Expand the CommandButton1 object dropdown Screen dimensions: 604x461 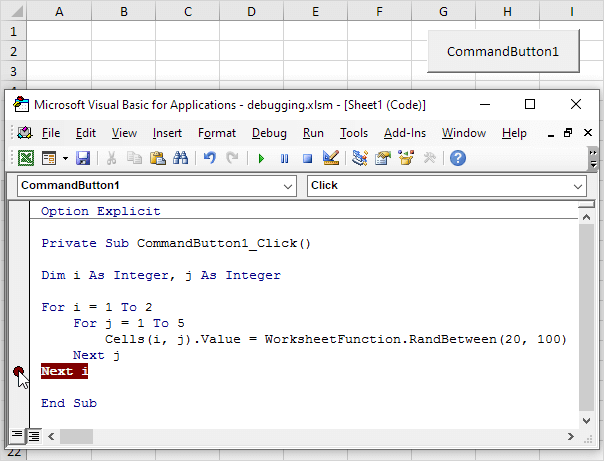click(288, 186)
